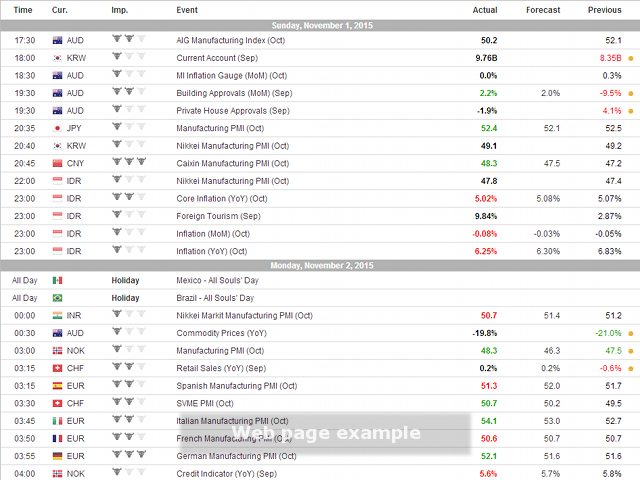Click Norway flag in Credit Indicator row
This screenshot has height=480, width=640.
point(58,473)
